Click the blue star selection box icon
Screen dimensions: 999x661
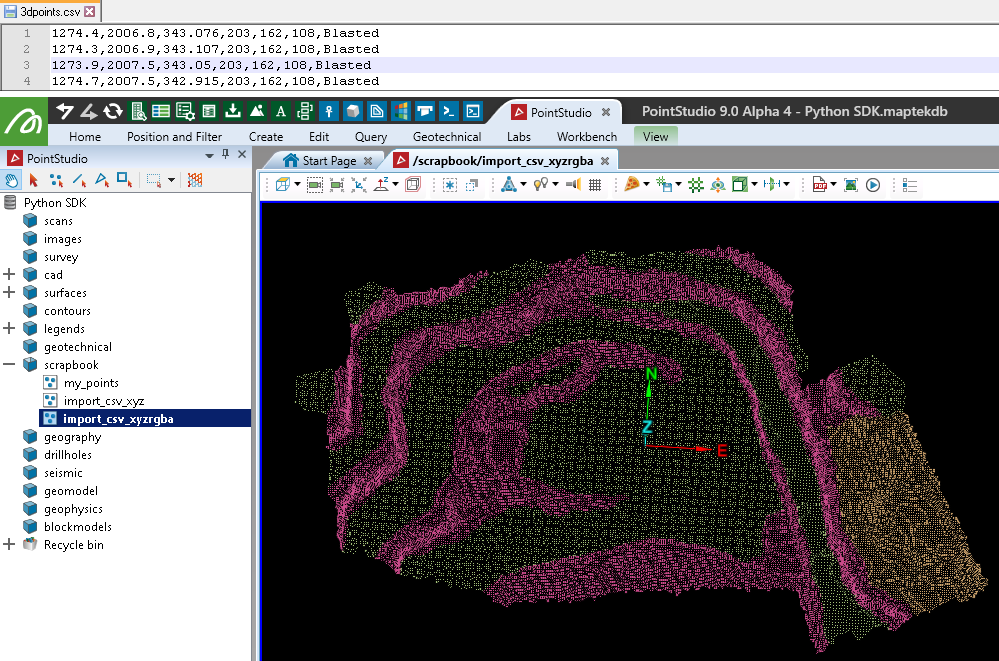click(450, 185)
